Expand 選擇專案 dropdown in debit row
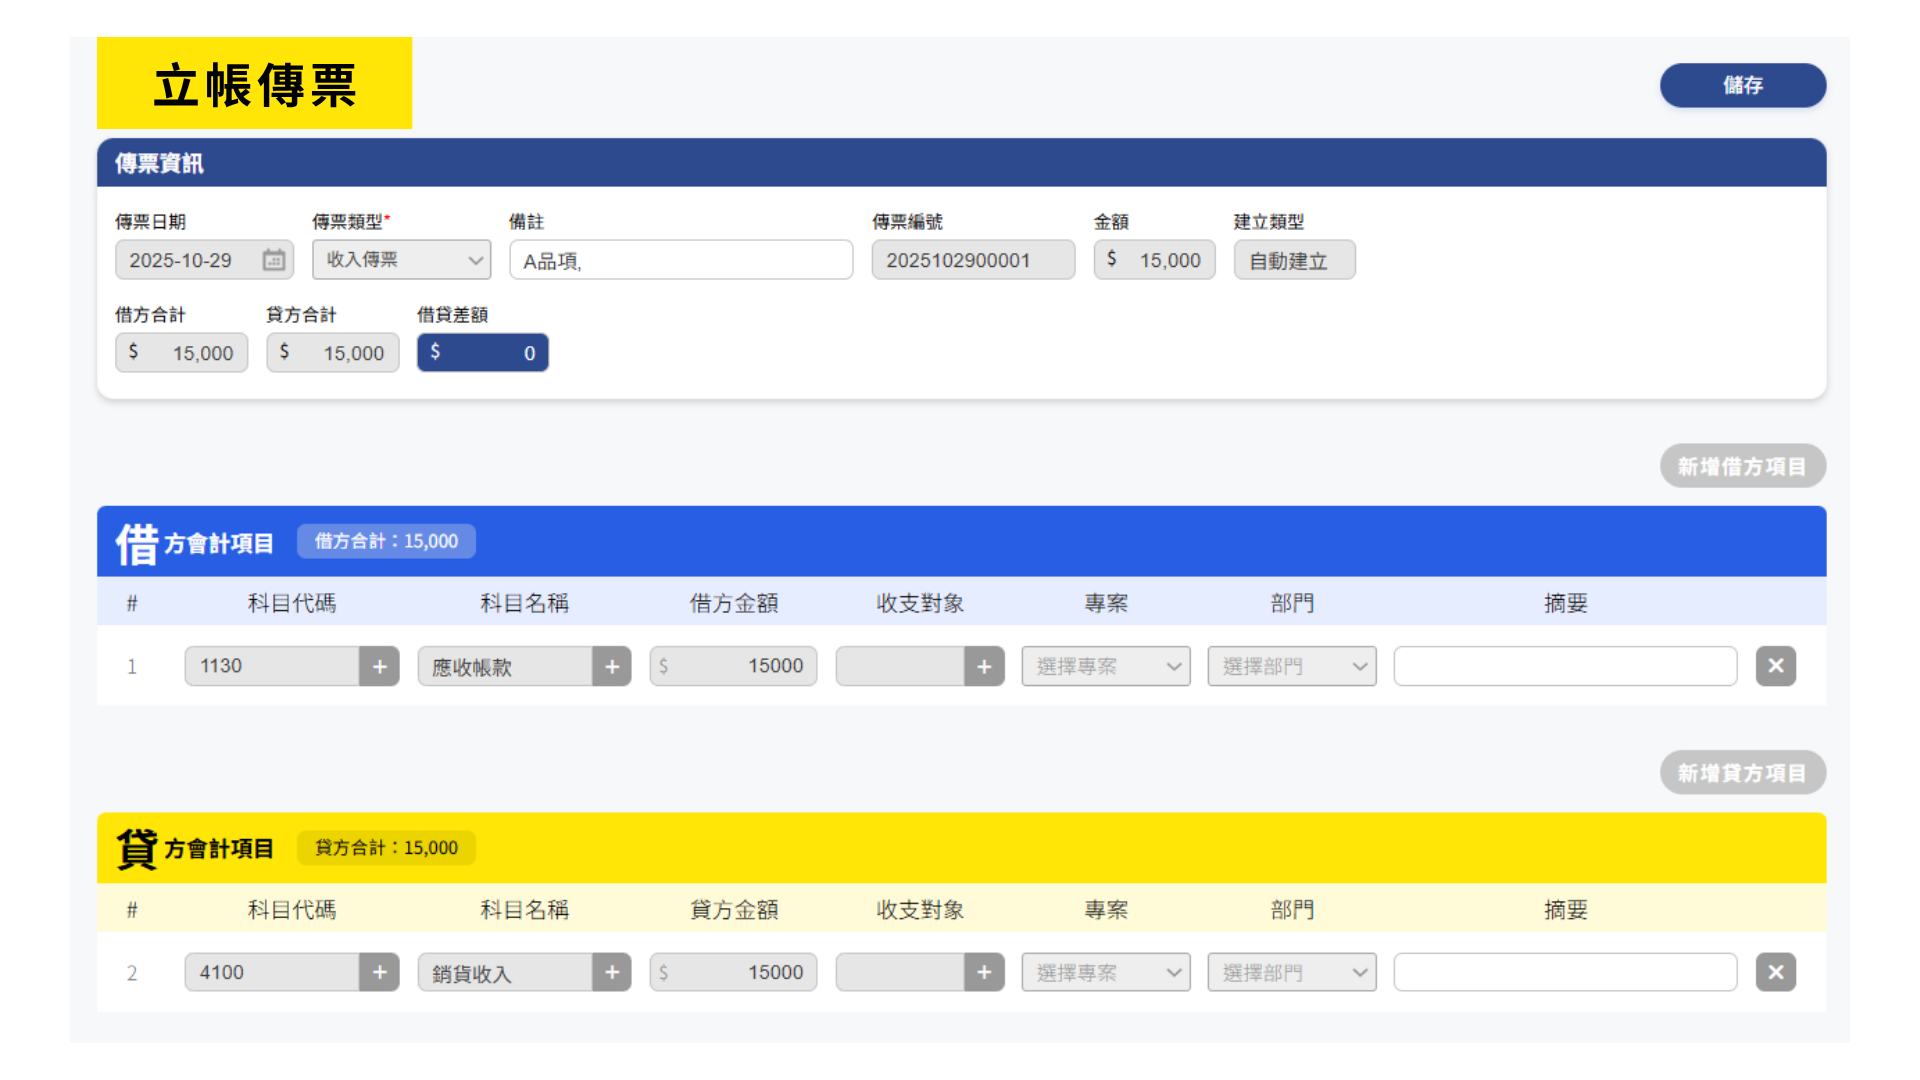Viewport: 1920px width, 1080px height. point(1106,666)
